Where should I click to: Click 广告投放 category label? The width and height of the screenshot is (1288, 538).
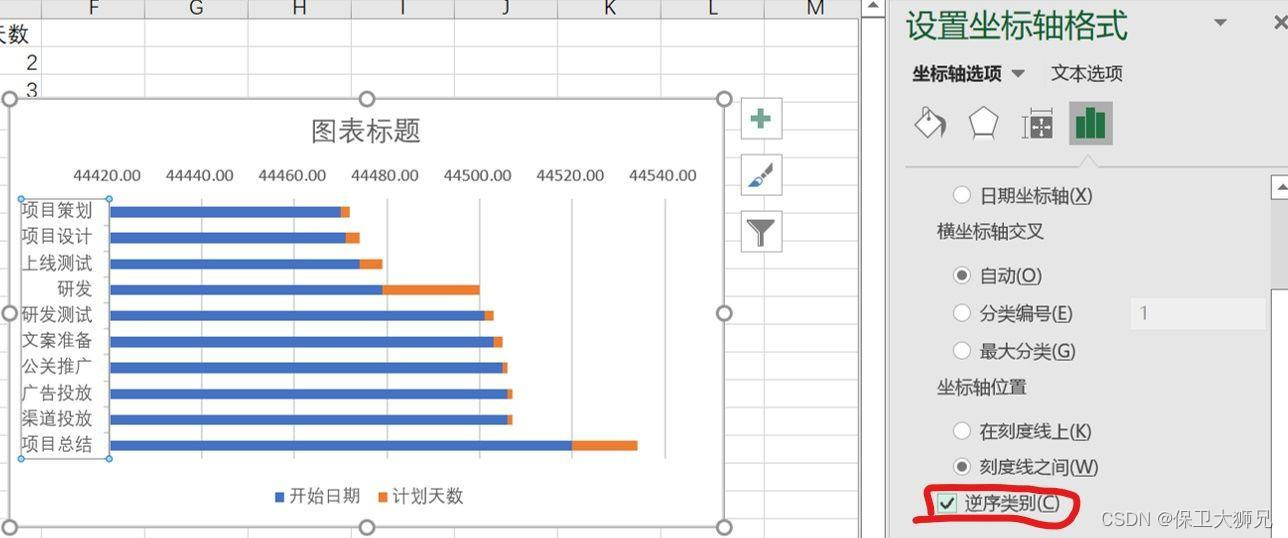tap(57, 393)
